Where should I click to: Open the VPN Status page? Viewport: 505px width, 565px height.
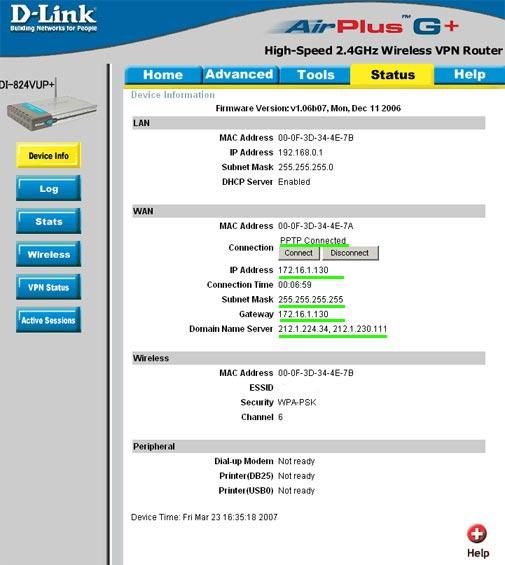click(x=49, y=287)
